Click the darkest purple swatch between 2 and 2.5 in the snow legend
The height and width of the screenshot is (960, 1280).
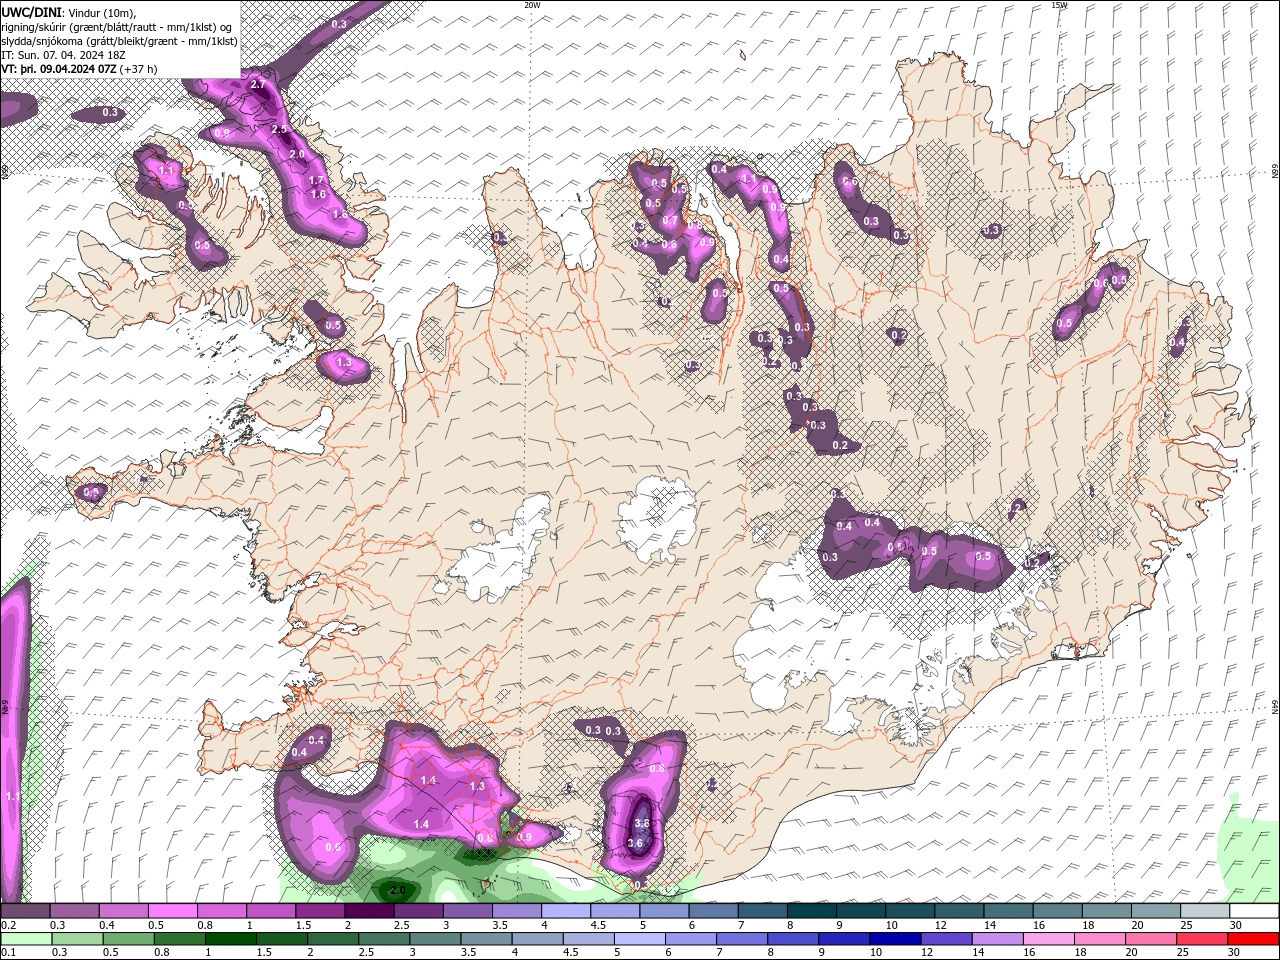coord(369,911)
